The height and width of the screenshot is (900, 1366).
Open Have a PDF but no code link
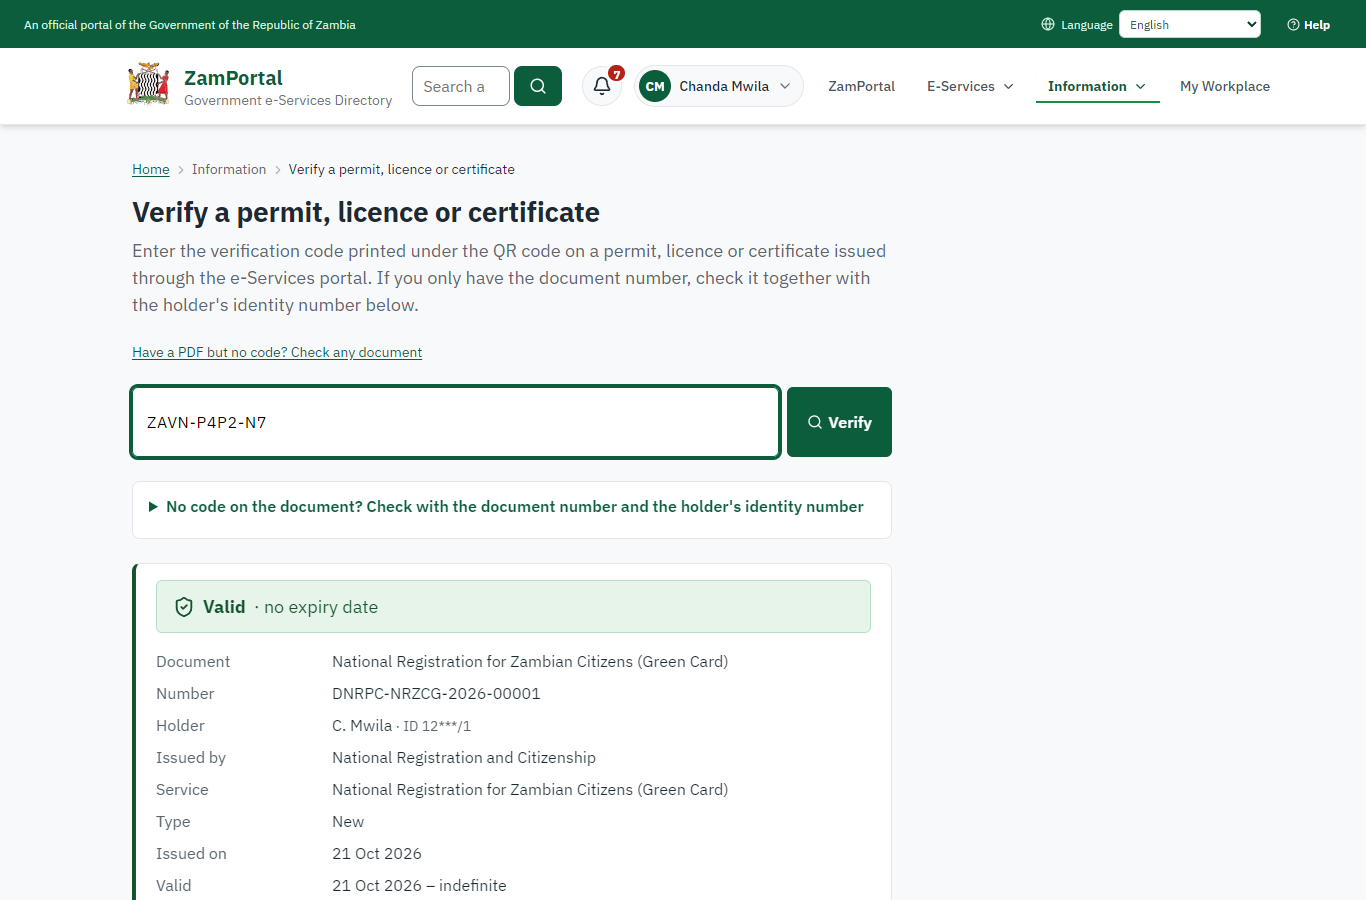coord(277,352)
